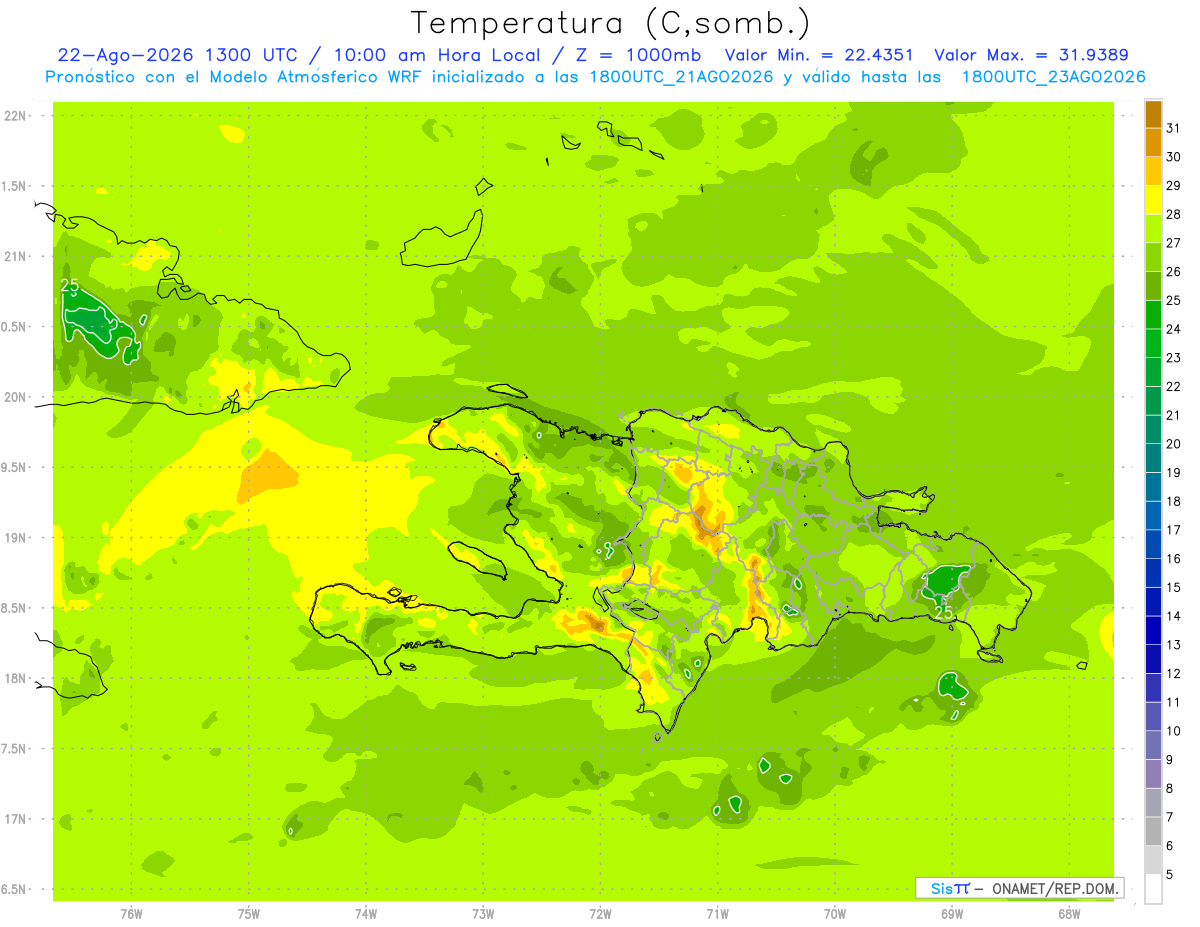Click legend value 22 on color scale
Screen dimensions: 1200x927
point(1174,386)
